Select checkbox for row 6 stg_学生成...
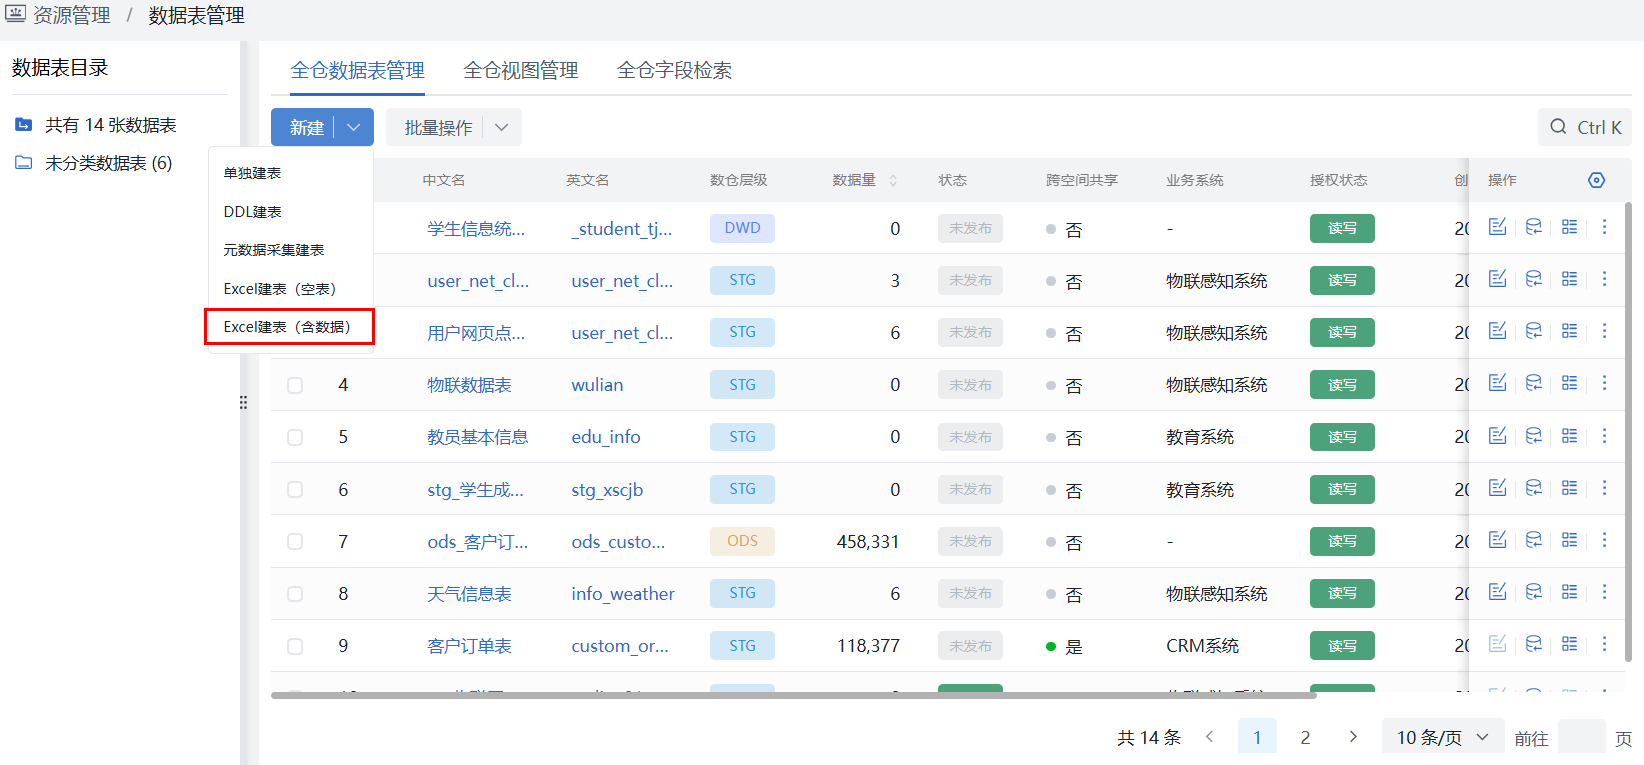 [x=295, y=489]
